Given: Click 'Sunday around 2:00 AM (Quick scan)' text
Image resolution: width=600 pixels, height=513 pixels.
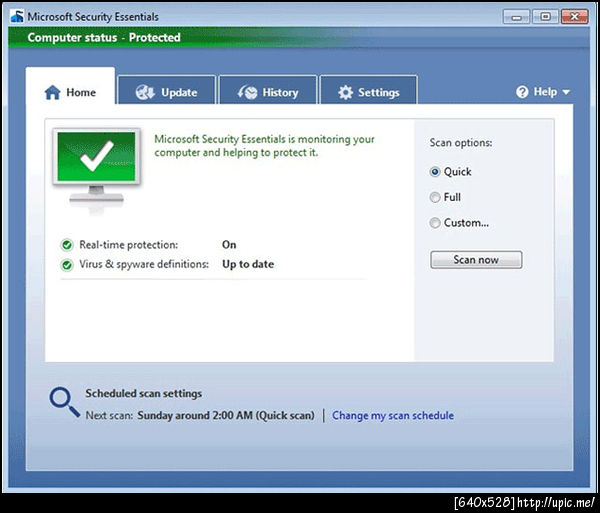Looking at the screenshot, I should [x=226, y=415].
